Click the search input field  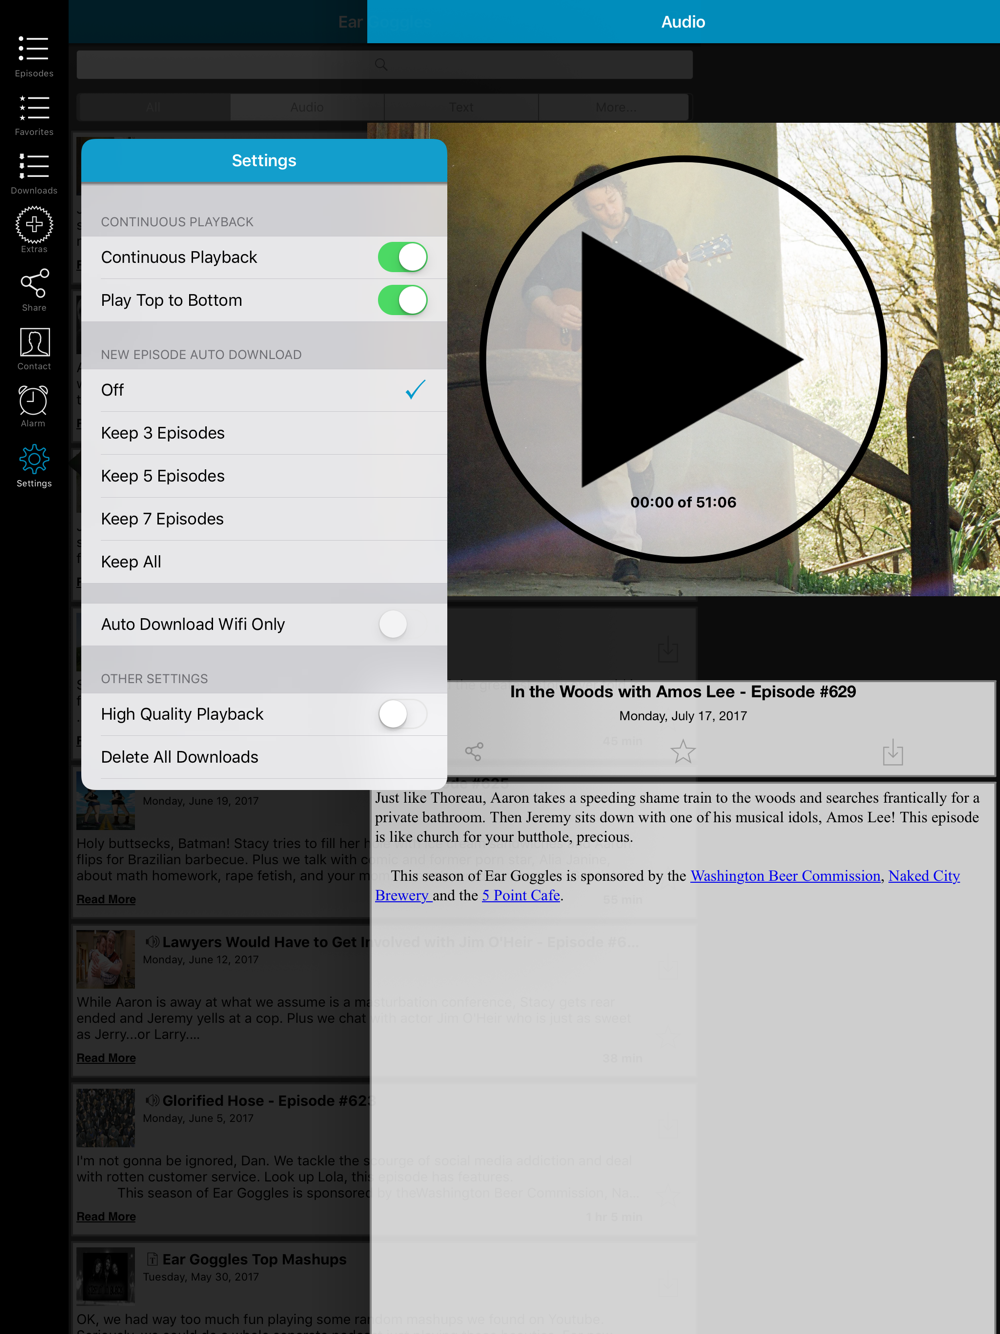click(385, 65)
